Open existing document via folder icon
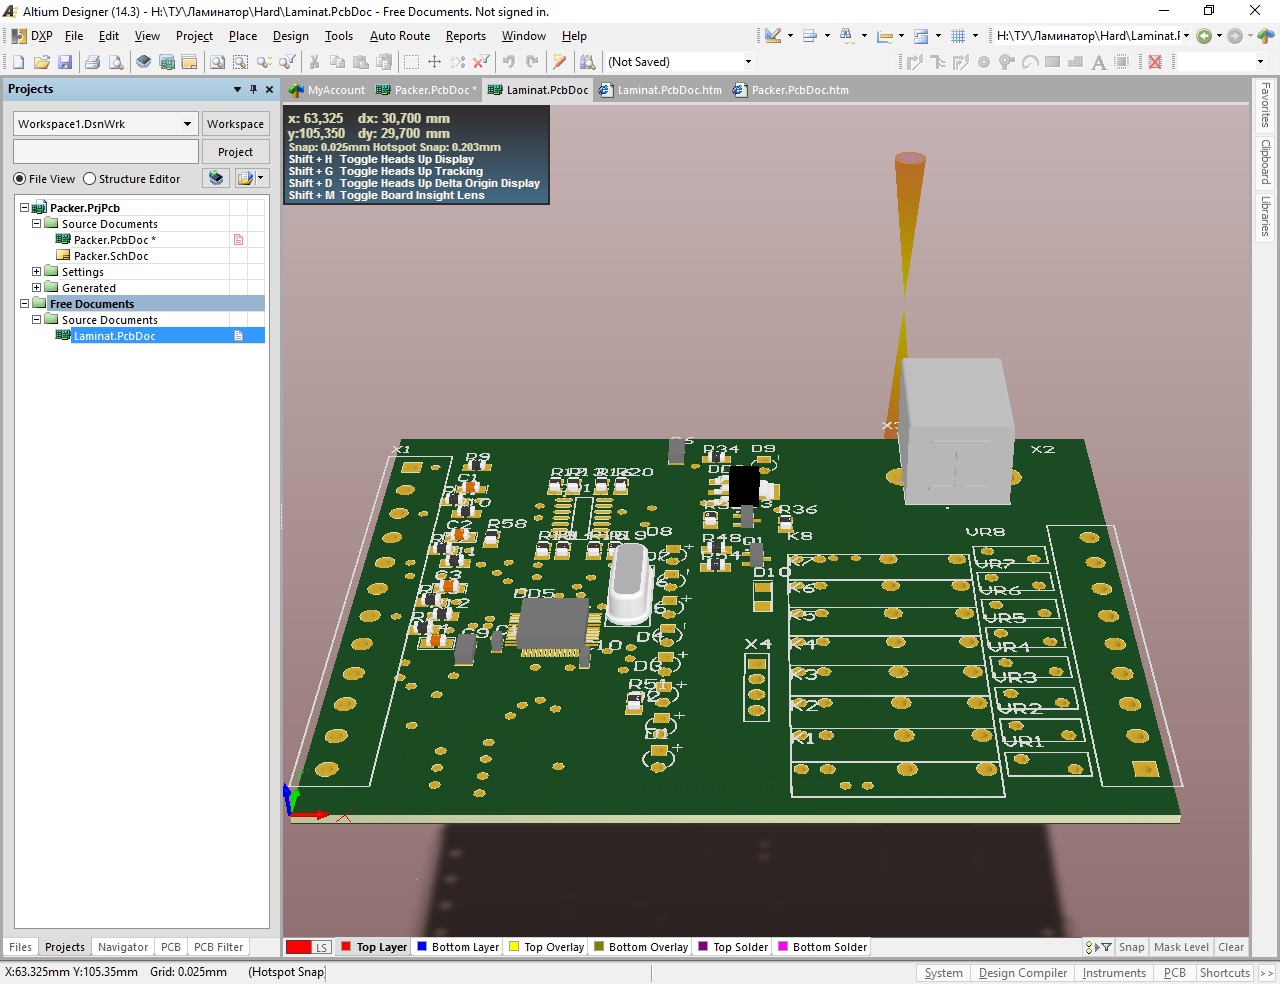This screenshot has width=1280, height=984. [42, 62]
